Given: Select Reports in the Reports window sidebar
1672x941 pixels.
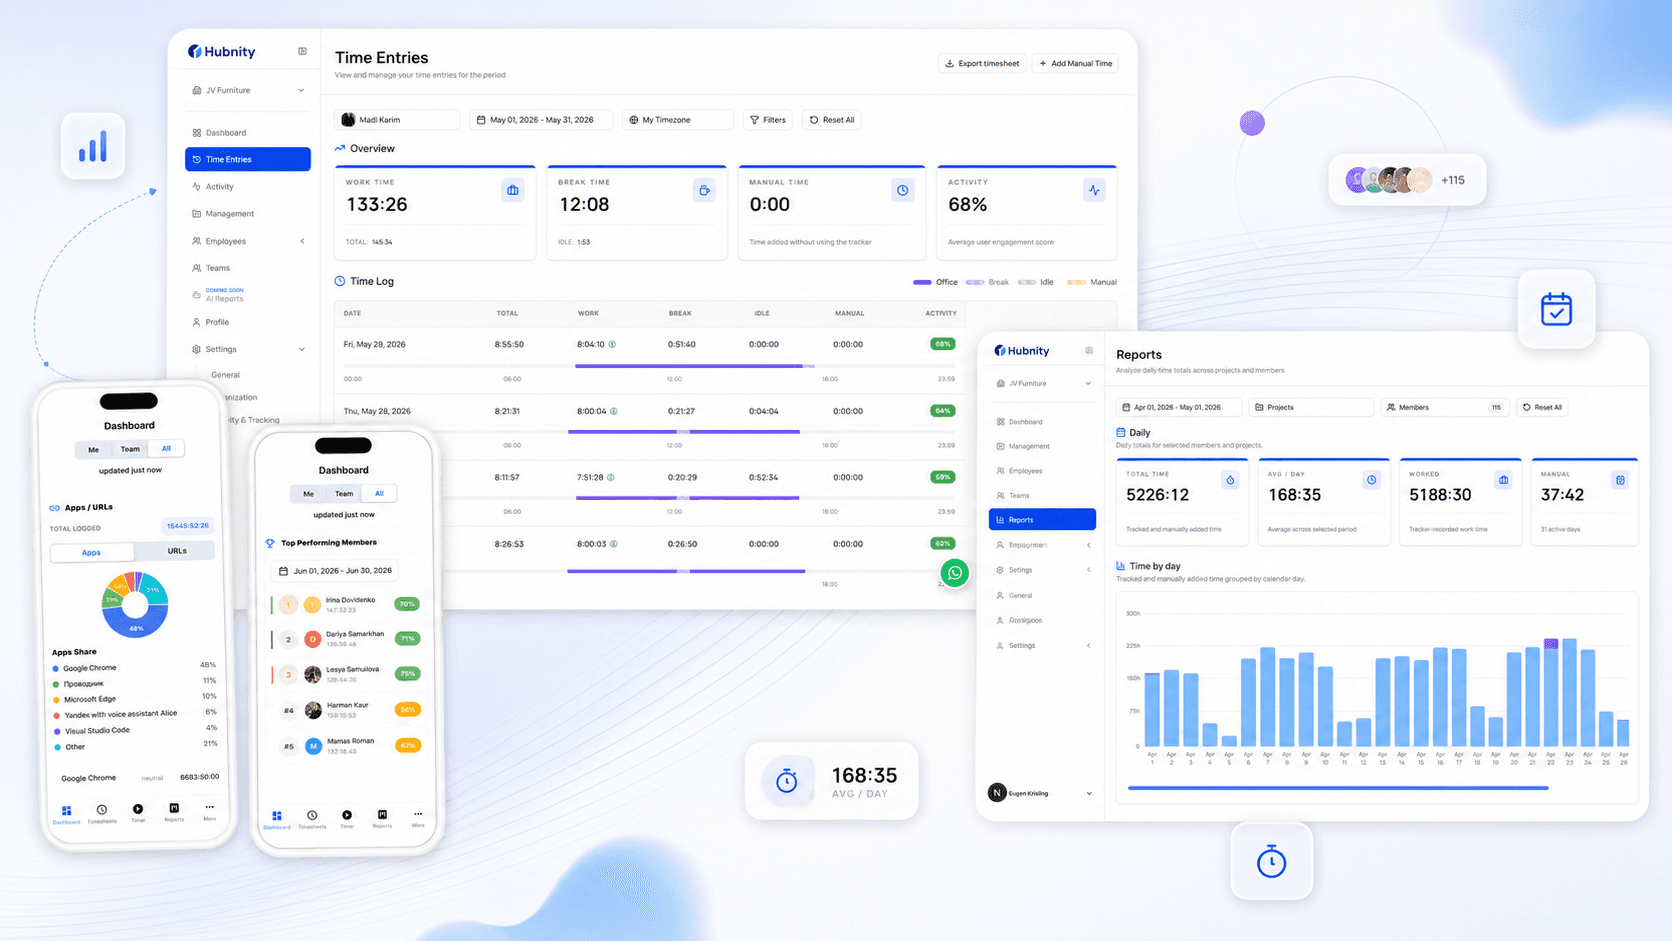Looking at the screenshot, I should [1042, 520].
